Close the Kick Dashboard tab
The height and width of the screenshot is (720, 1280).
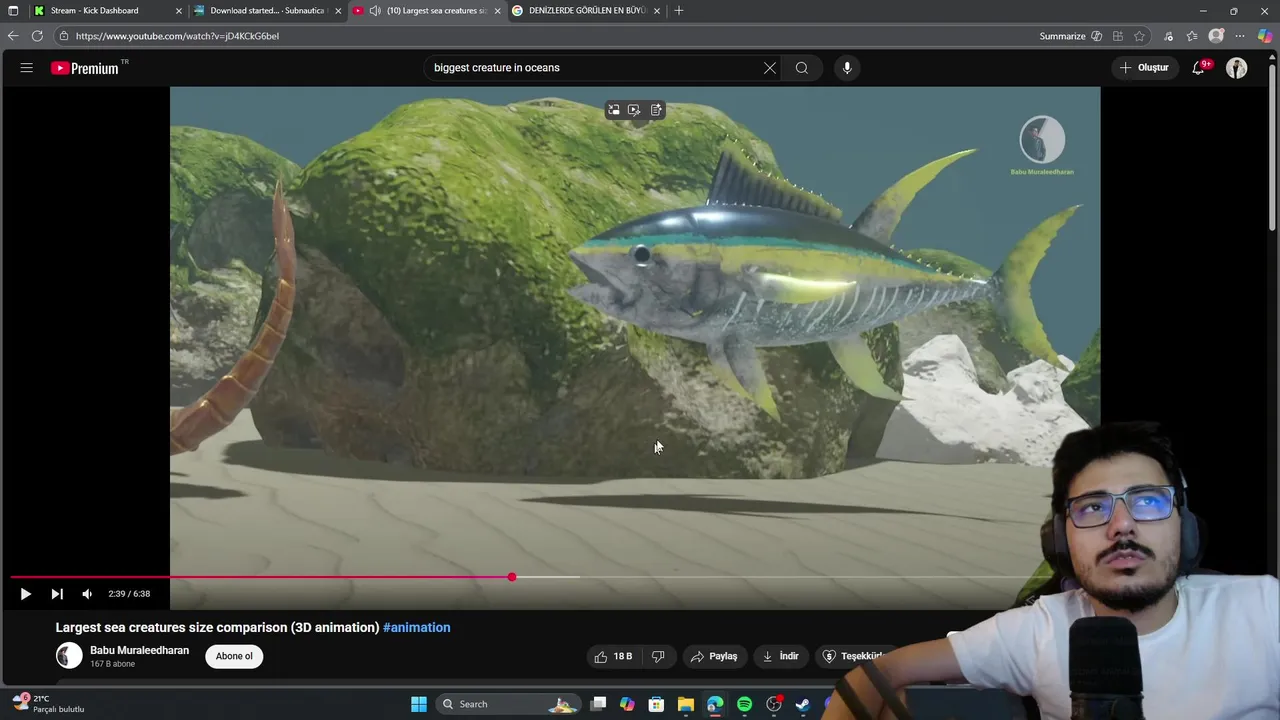click(179, 10)
